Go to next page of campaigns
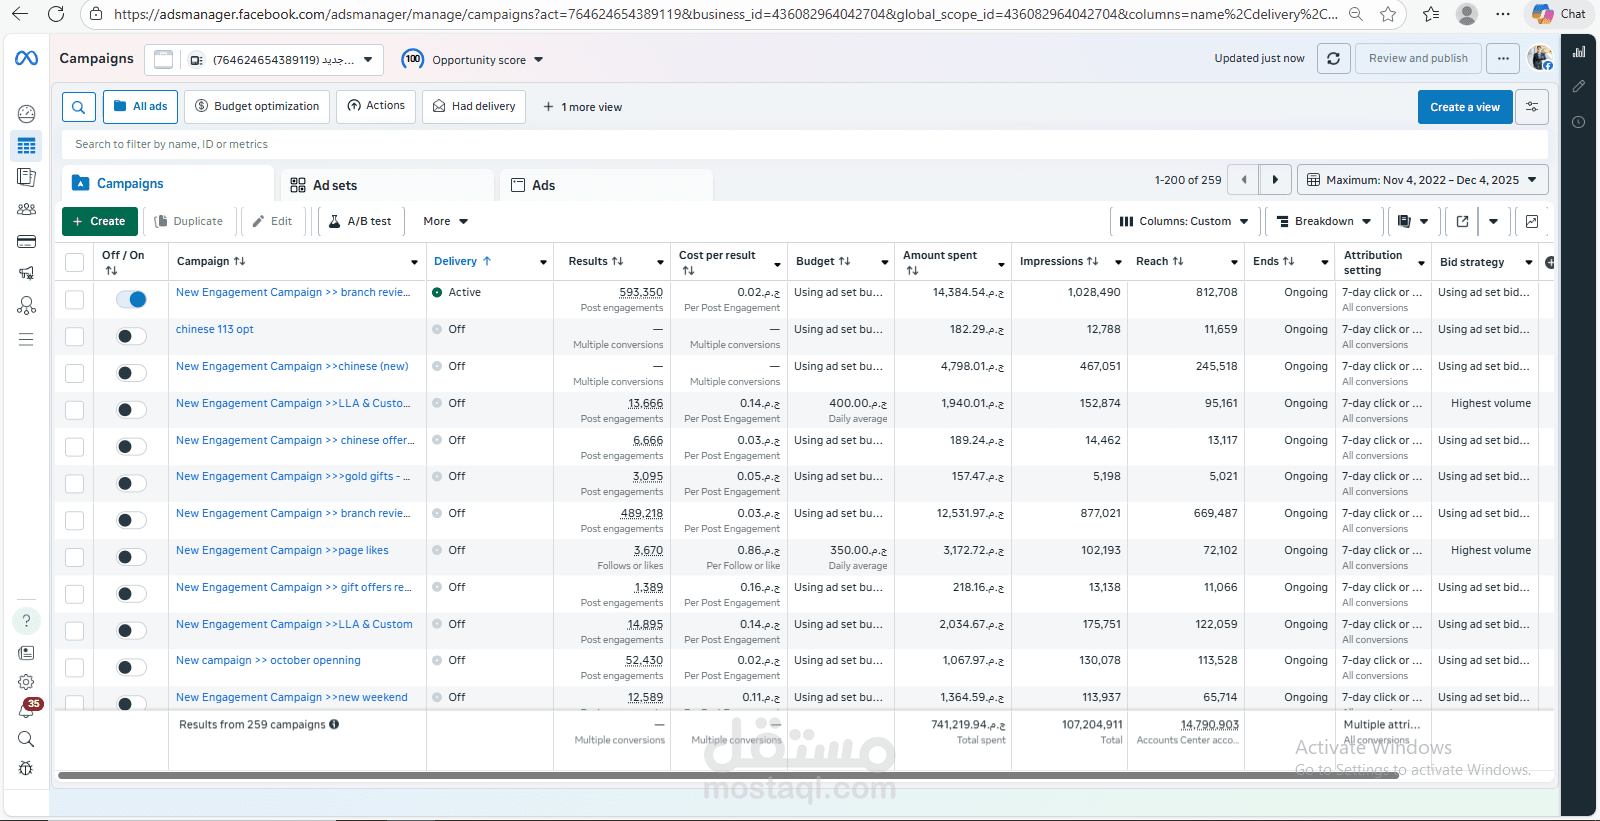The image size is (1600, 821). coord(1275,180)
